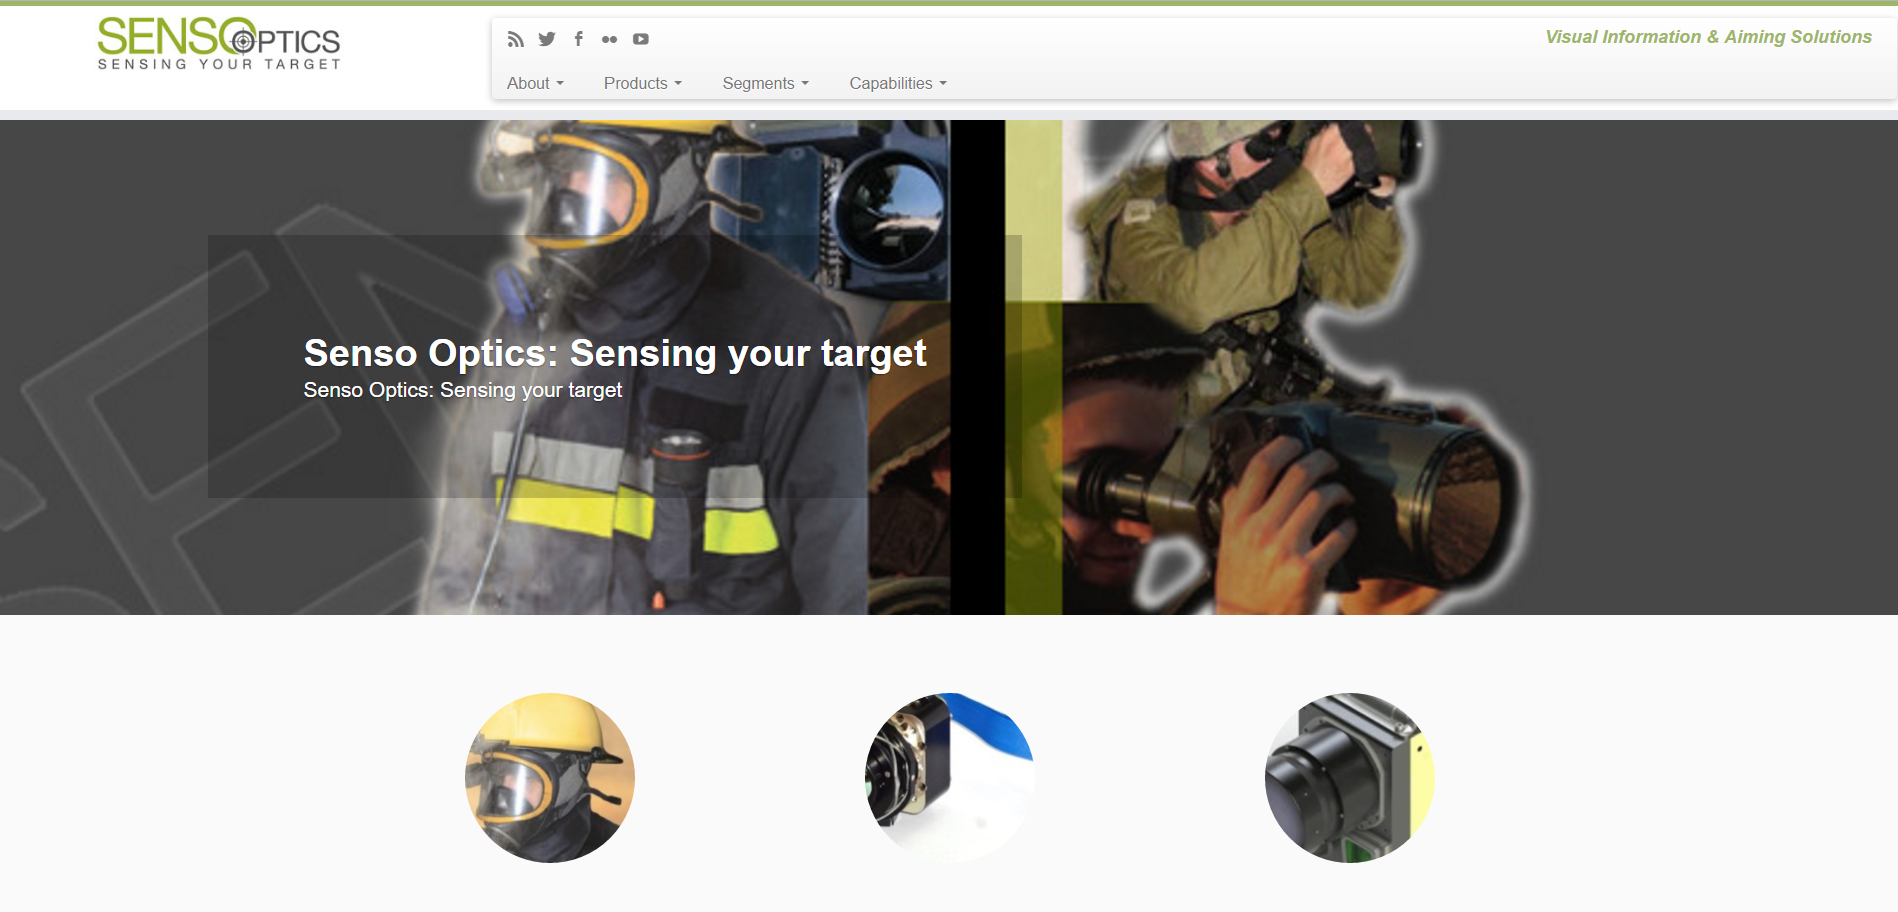
Task: Click the YouTube icon
Action: pyautogui.click(x=641, y=39)
